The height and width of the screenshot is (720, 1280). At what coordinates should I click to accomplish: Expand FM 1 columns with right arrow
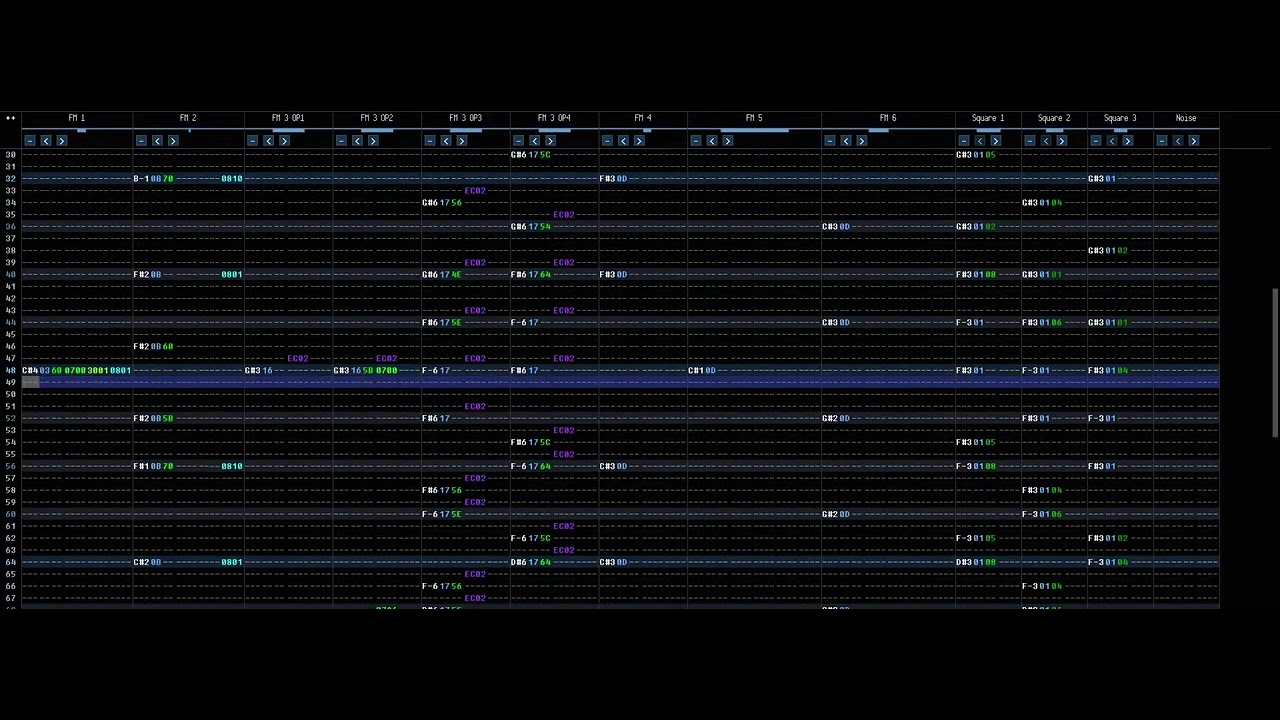(62, 141)
